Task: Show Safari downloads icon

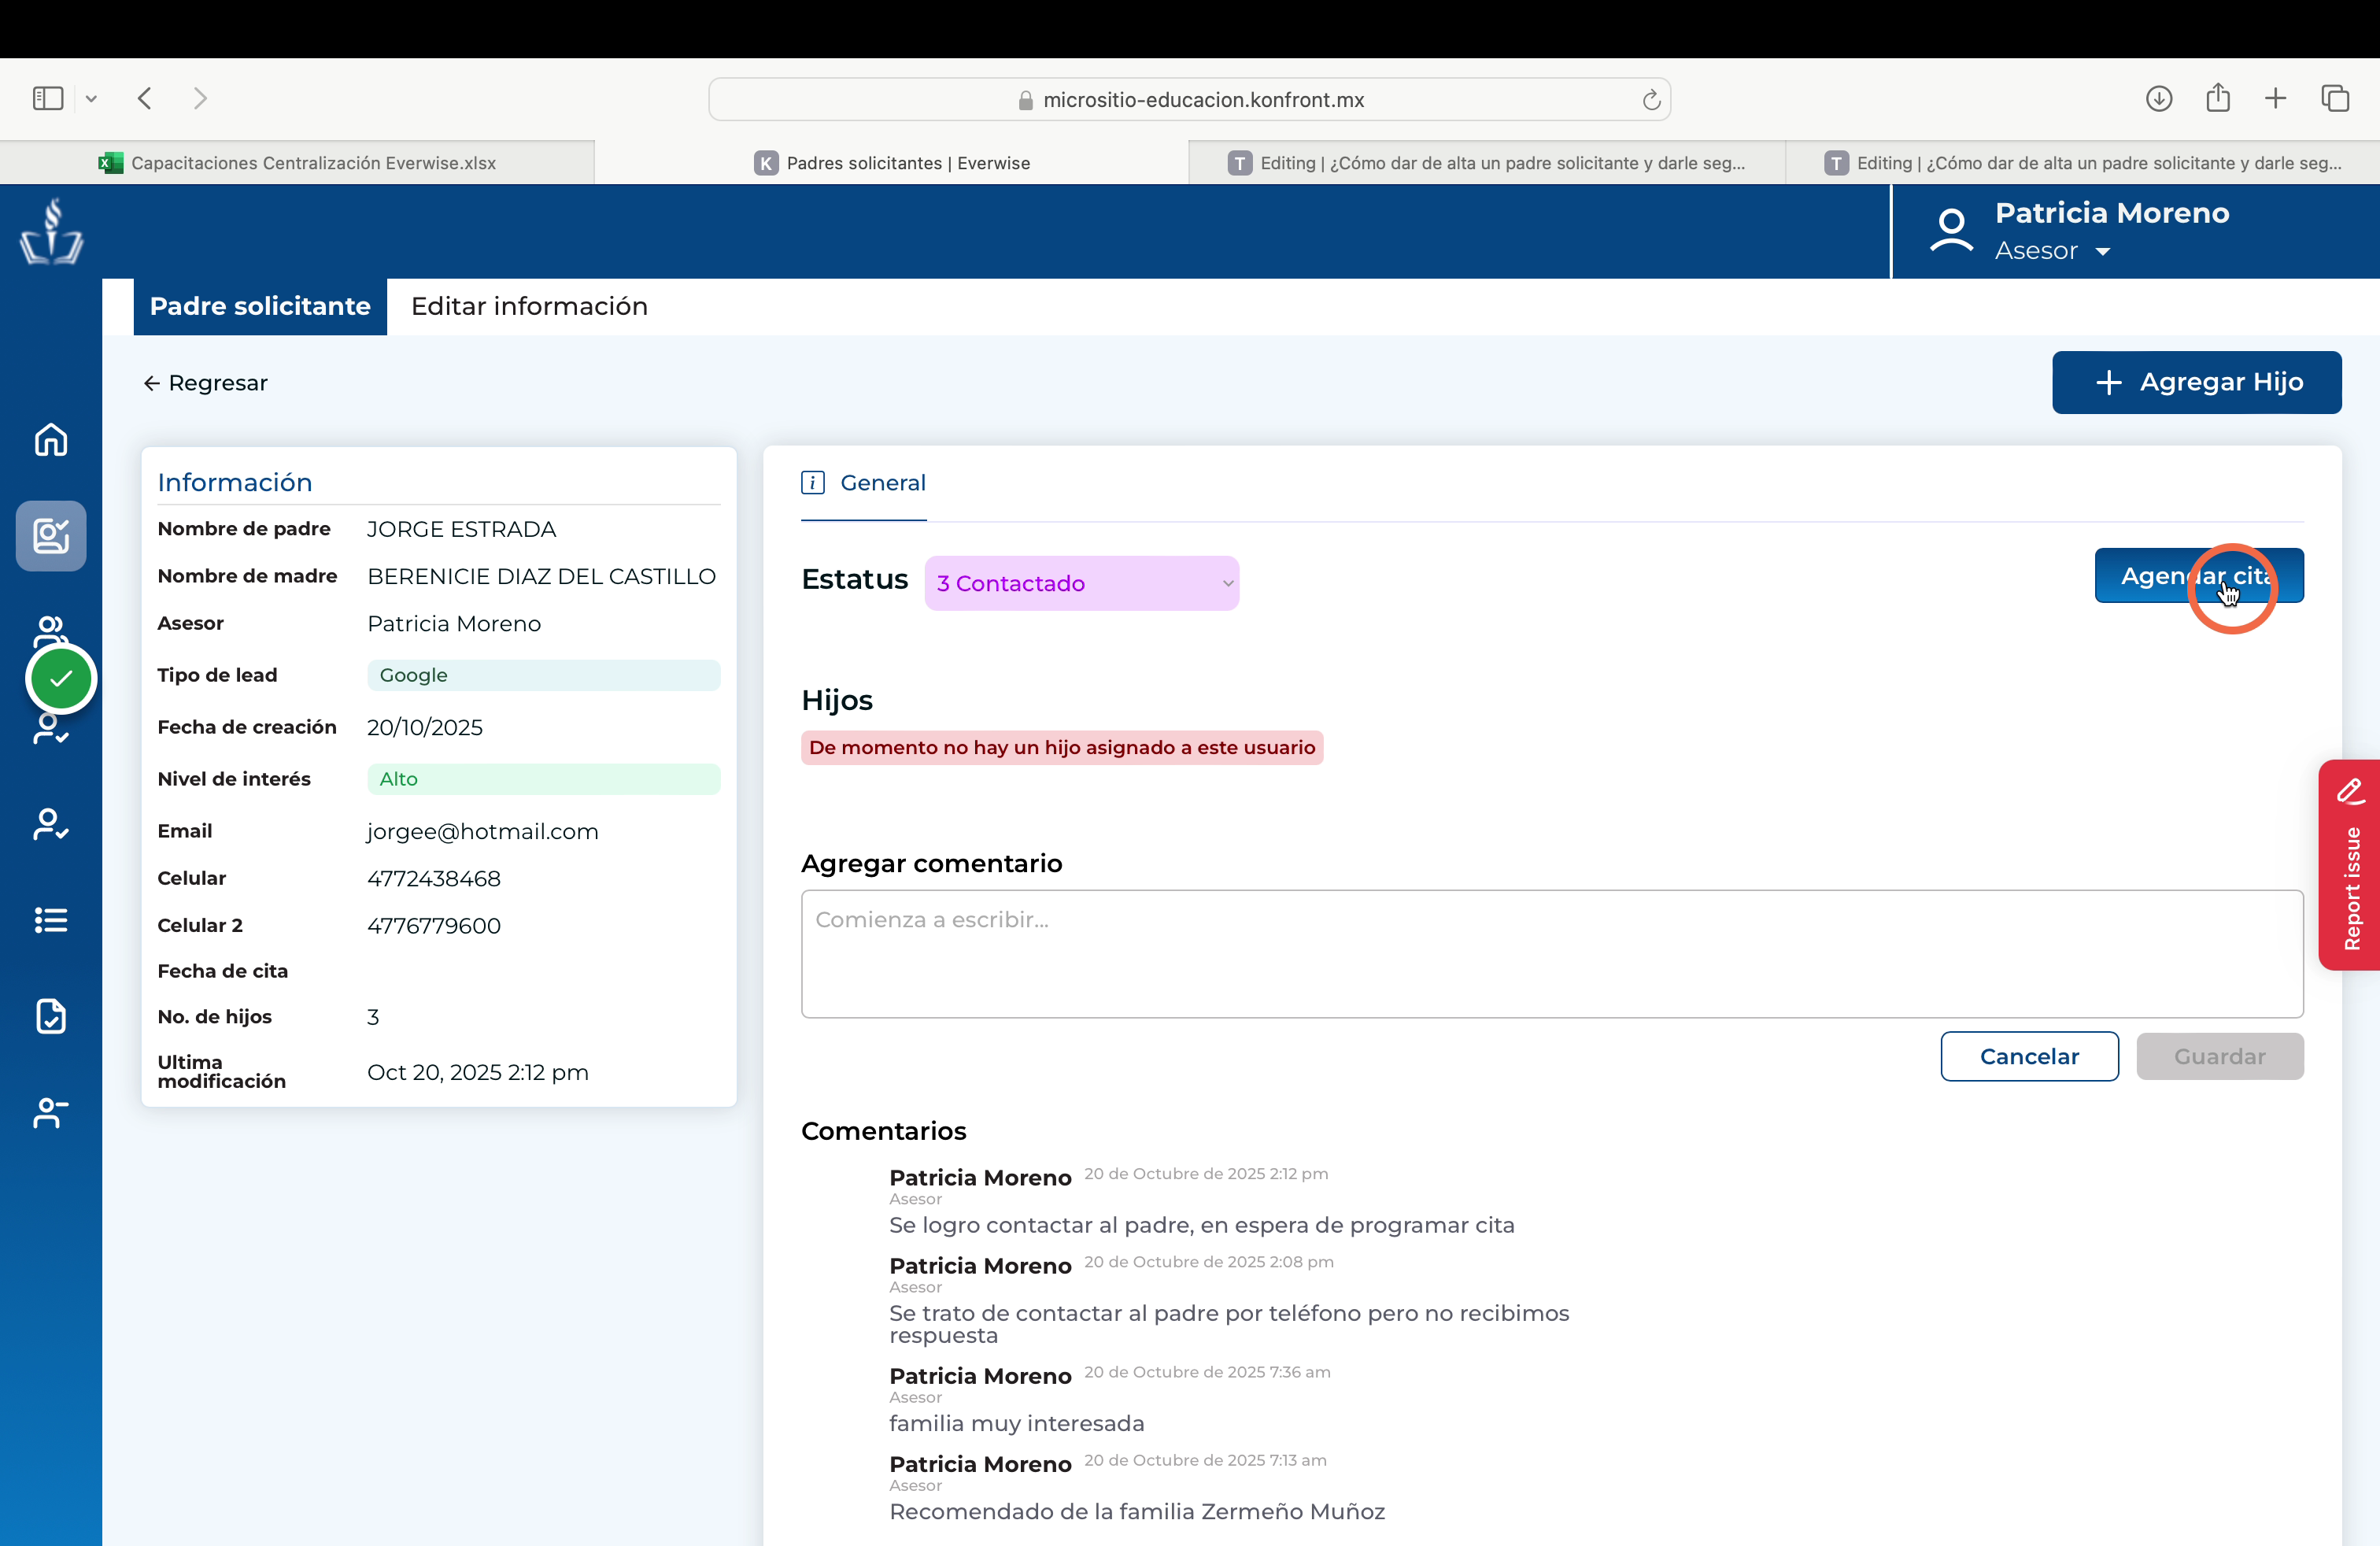Action: tap(2159, 98)
